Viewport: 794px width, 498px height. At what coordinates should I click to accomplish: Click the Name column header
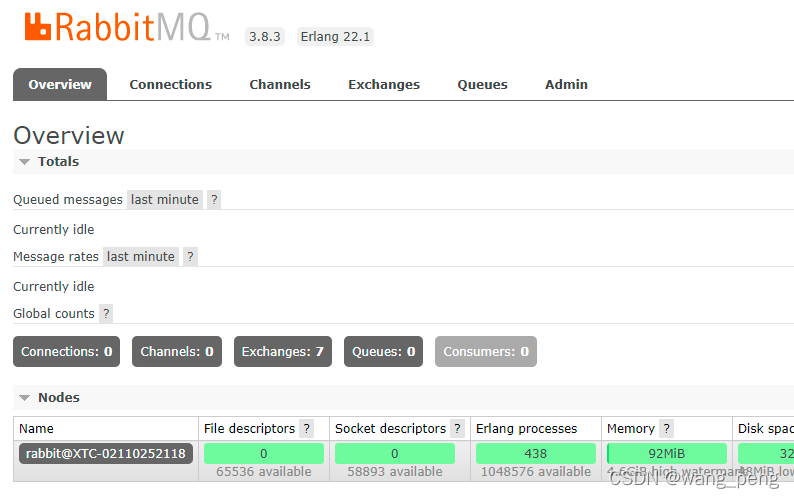click(36, 429)
